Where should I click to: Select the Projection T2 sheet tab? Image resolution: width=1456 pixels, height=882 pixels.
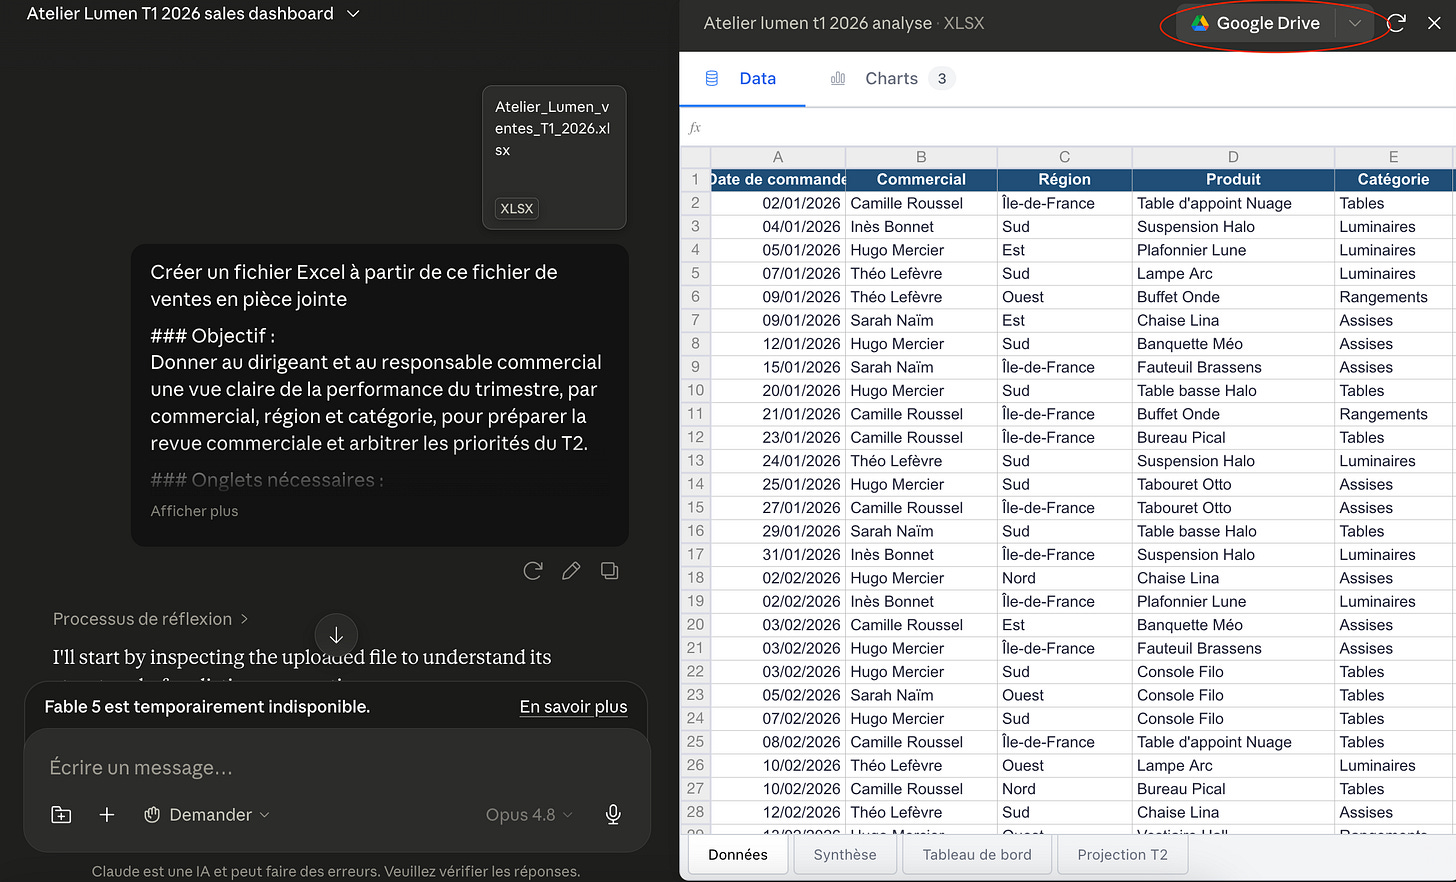(1122, 855)
